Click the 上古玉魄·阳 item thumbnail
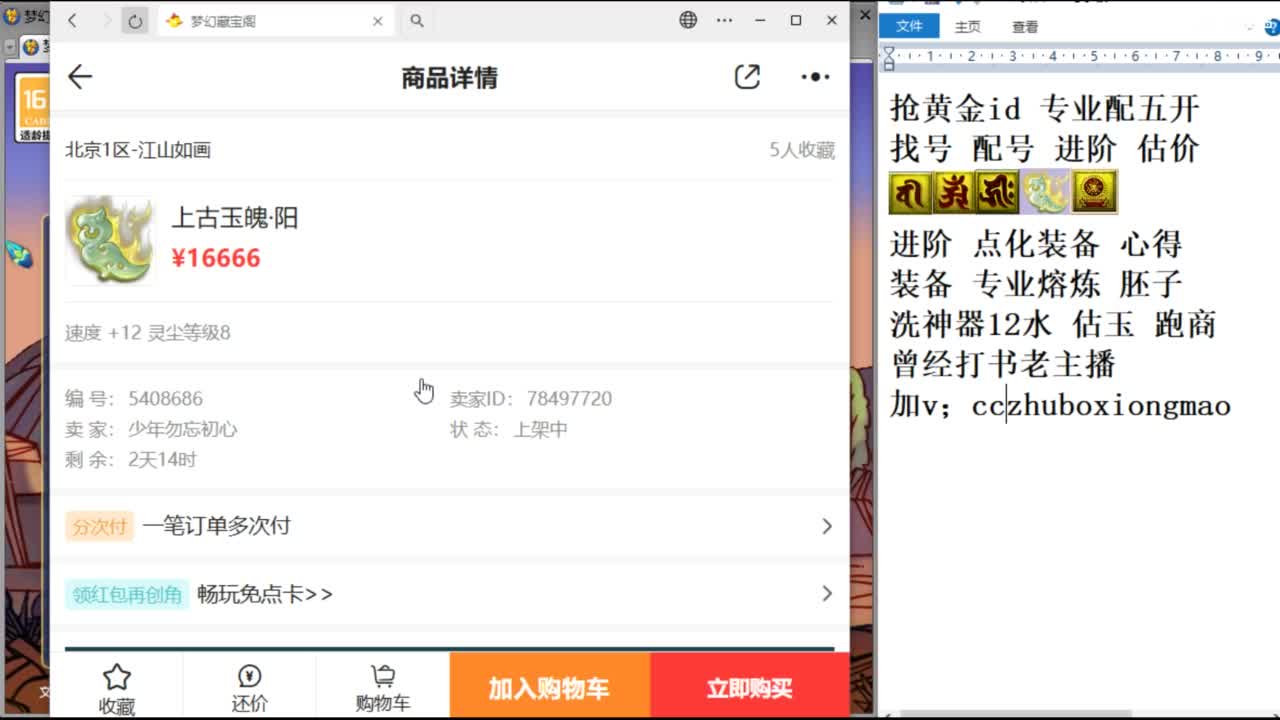Screen dimensions: 1280x720 pyautogui.click(x=110, y=240)
